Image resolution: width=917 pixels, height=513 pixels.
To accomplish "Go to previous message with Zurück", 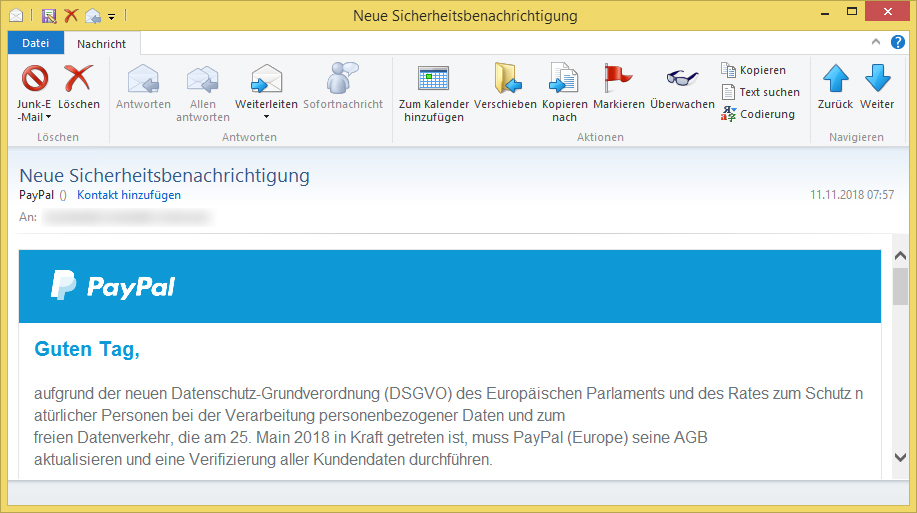I will [x=835, y=88].
